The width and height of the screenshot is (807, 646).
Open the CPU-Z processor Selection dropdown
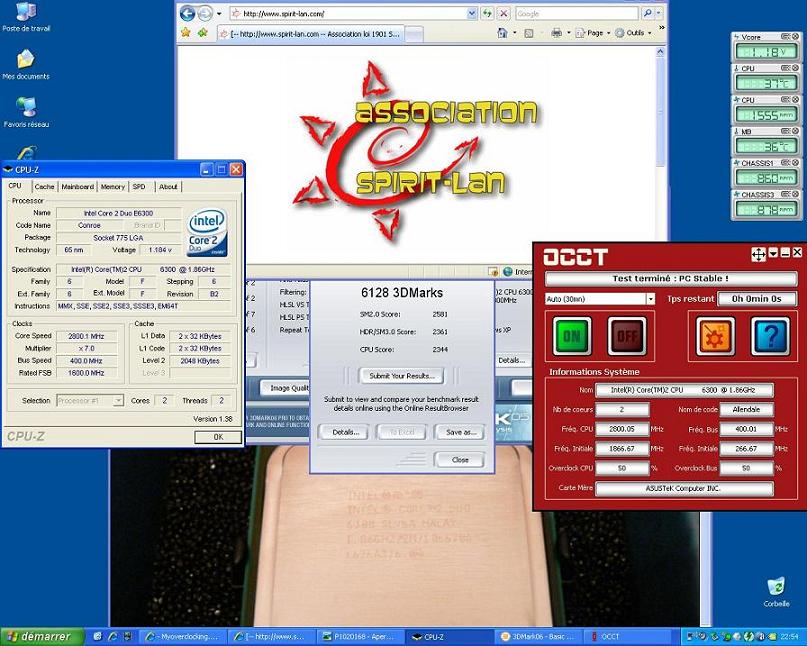click(118, 400)
